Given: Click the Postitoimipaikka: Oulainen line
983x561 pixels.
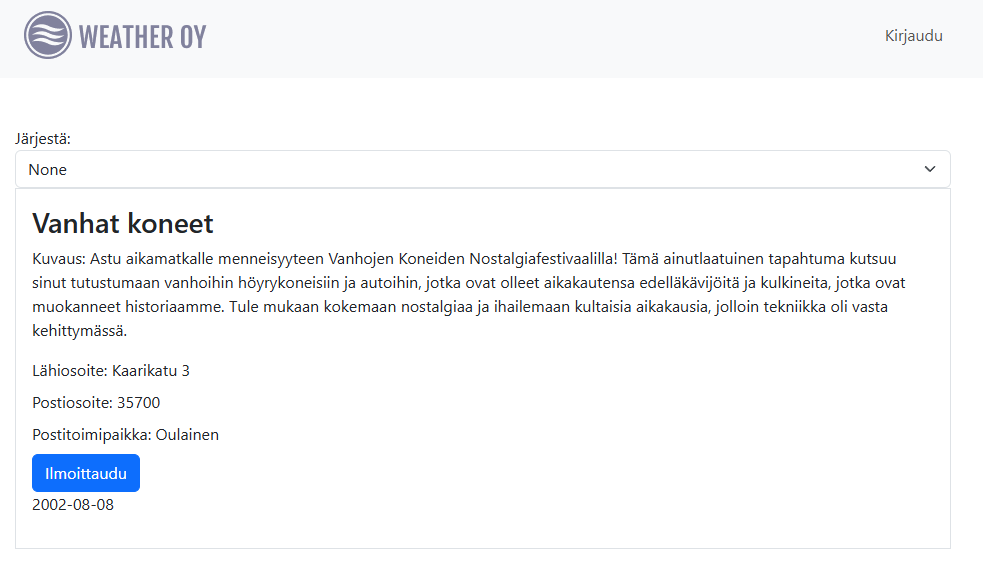Looking at the screenshot, I should click(x=125, y=435).
